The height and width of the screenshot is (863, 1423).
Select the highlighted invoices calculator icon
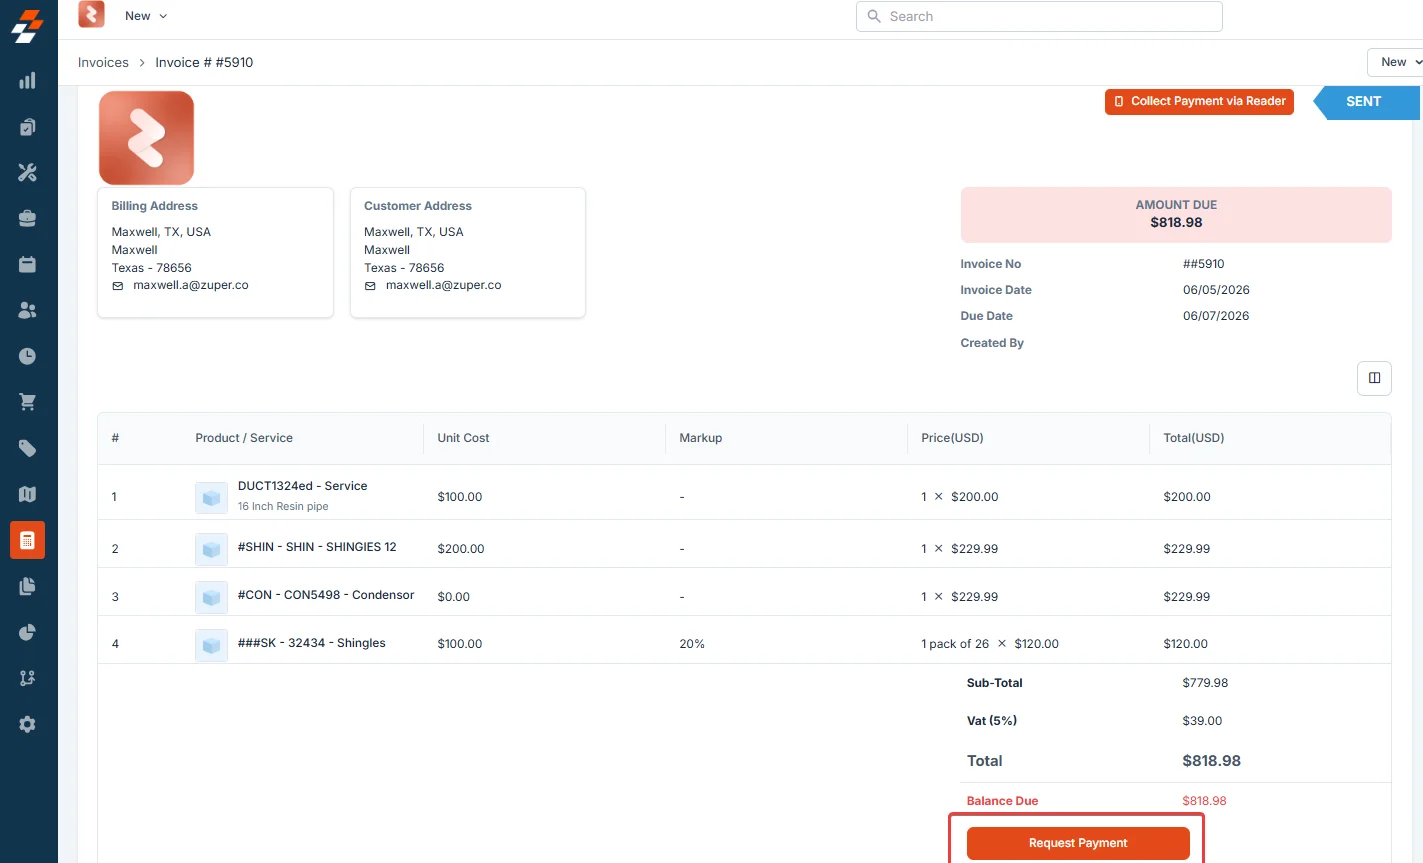pos(28,540)
